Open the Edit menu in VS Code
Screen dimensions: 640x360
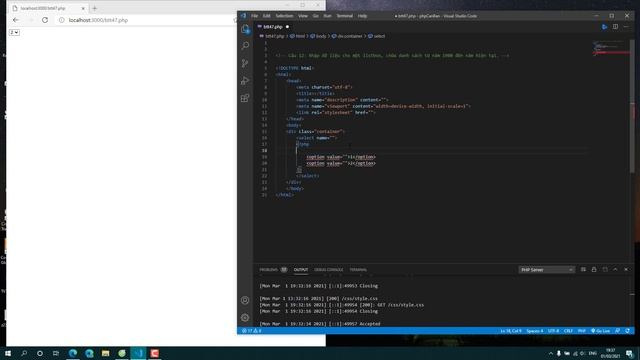[x=267, y=16]
